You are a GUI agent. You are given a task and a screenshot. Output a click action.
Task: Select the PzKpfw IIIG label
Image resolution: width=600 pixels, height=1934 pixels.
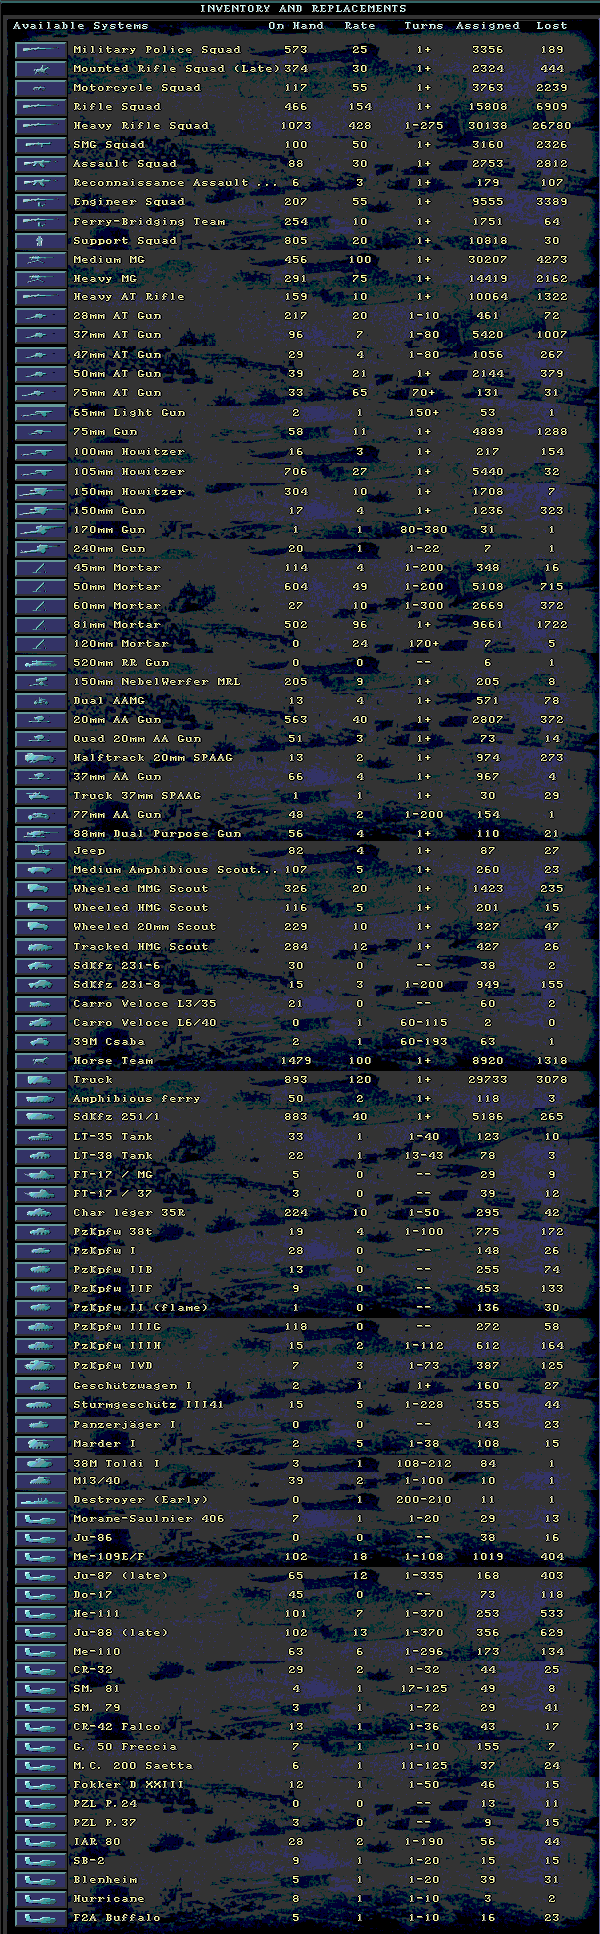(117, 1326)
